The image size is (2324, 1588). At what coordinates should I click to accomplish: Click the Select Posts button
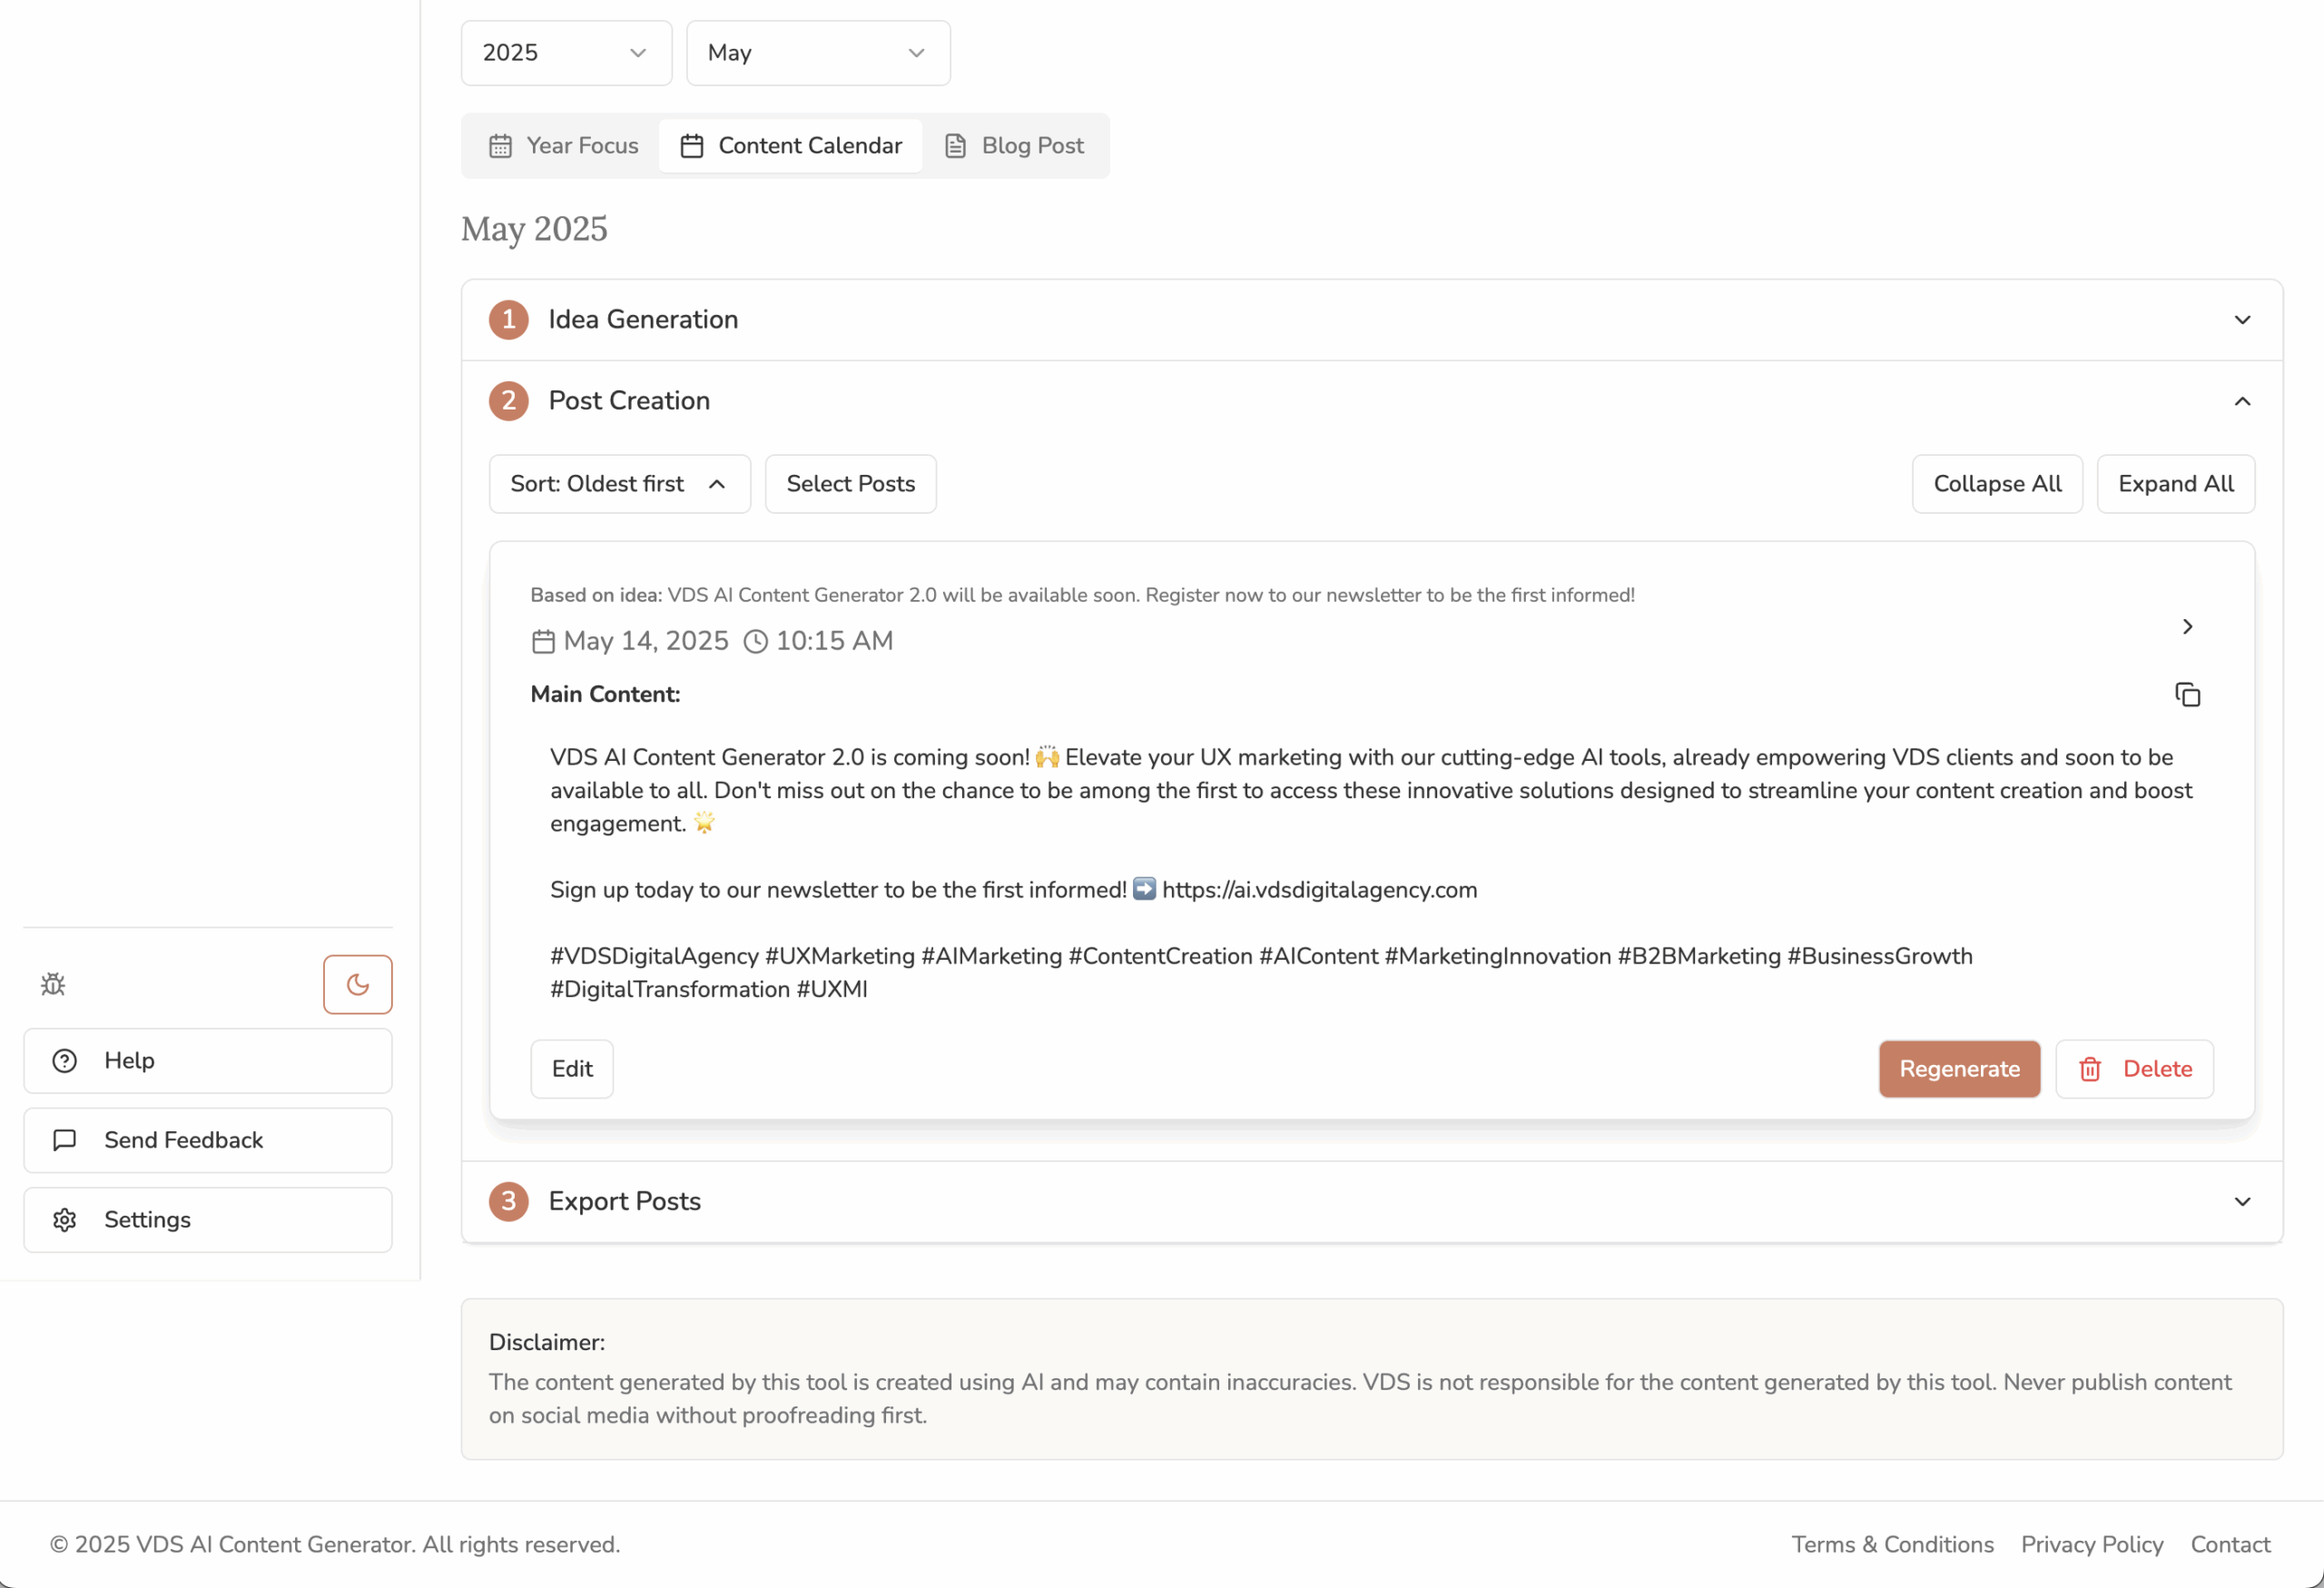coord(851,484)
